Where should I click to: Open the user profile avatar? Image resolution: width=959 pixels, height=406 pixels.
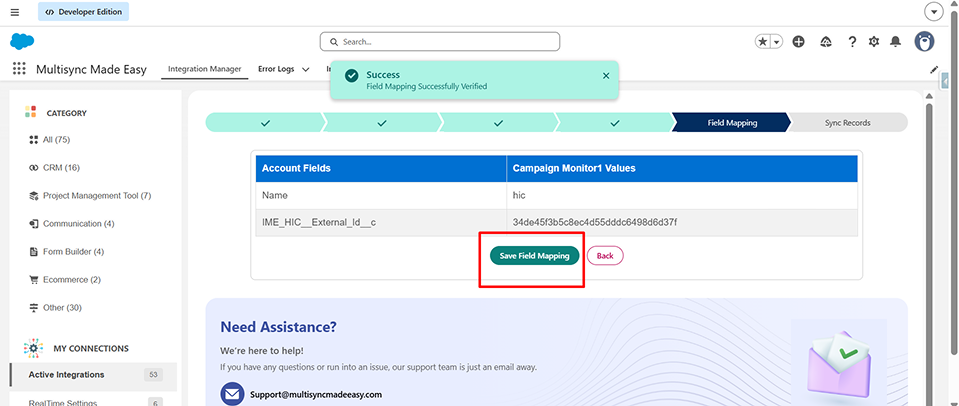924,42
